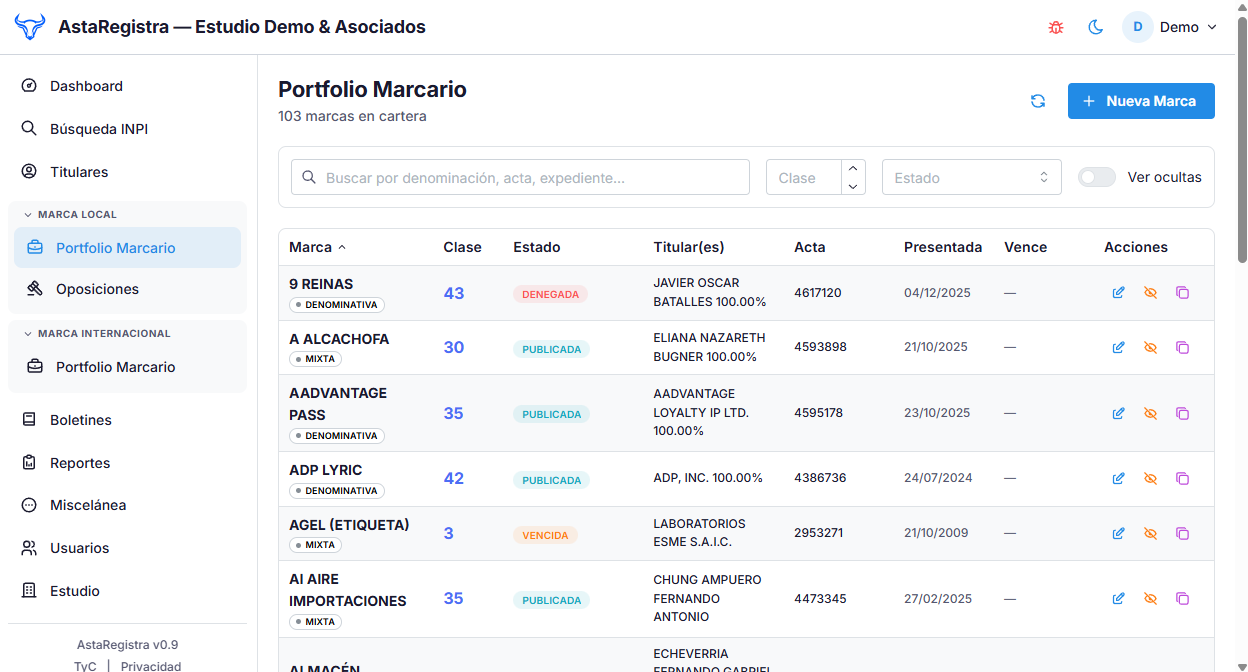Screen dimensions: 1248x672
Task: Select Portfolio Marcario under Marca Internacional
Action: [x=127, y=367]
